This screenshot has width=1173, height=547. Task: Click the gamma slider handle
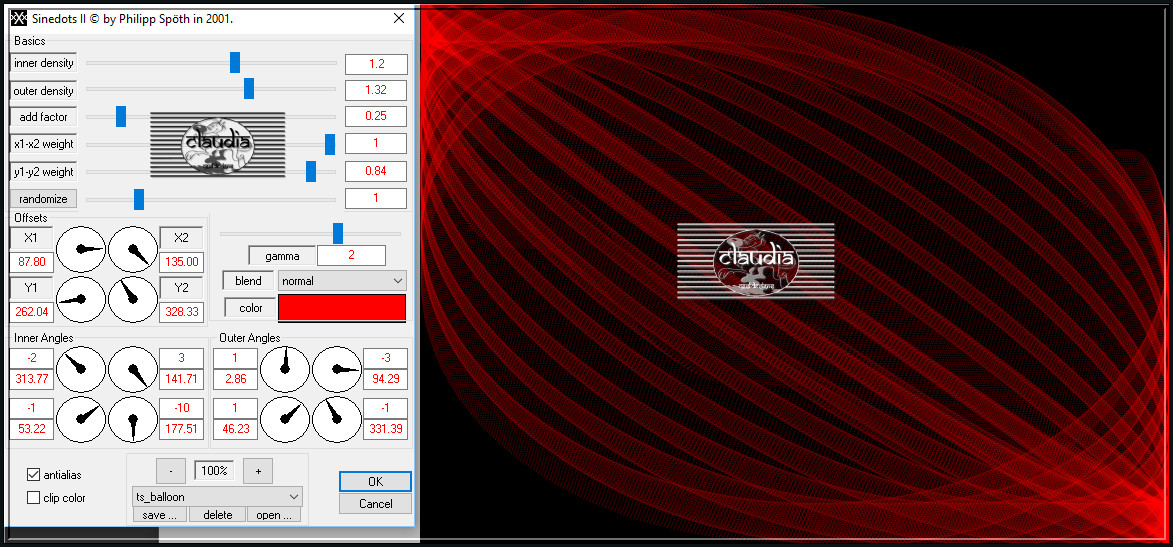pos(338,233)
